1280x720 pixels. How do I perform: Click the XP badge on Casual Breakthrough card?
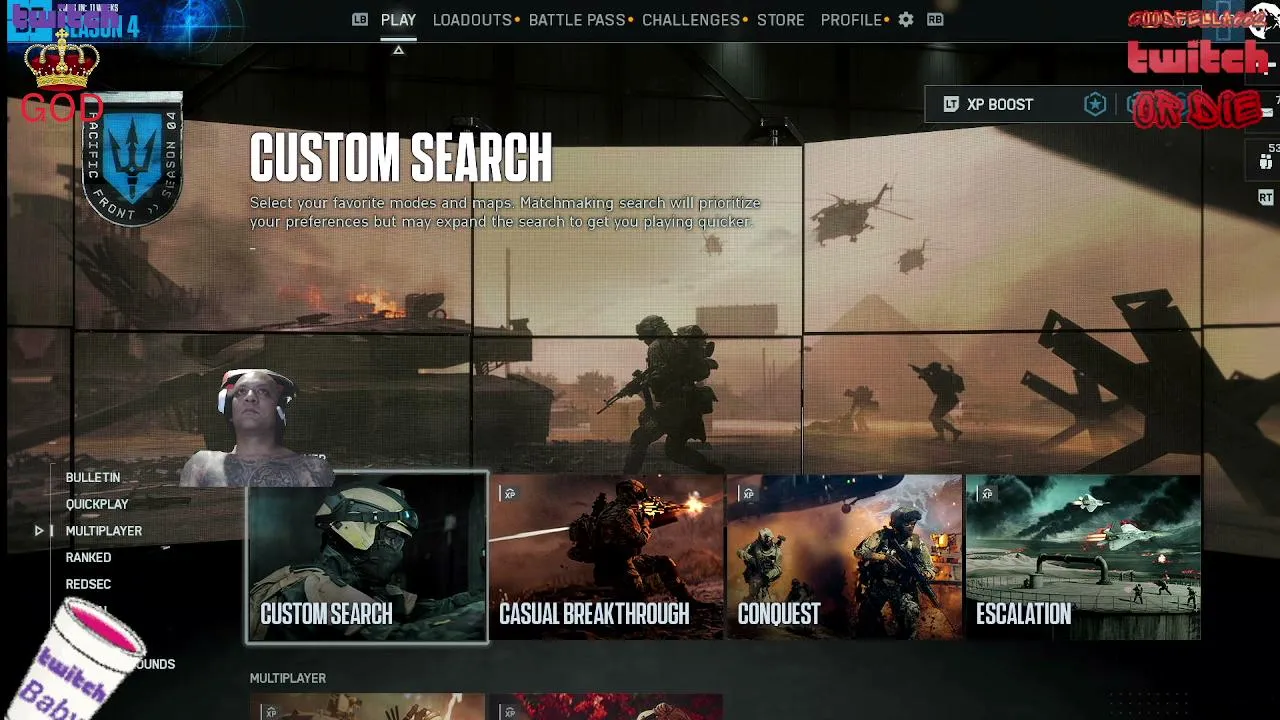tap(510, 494)
